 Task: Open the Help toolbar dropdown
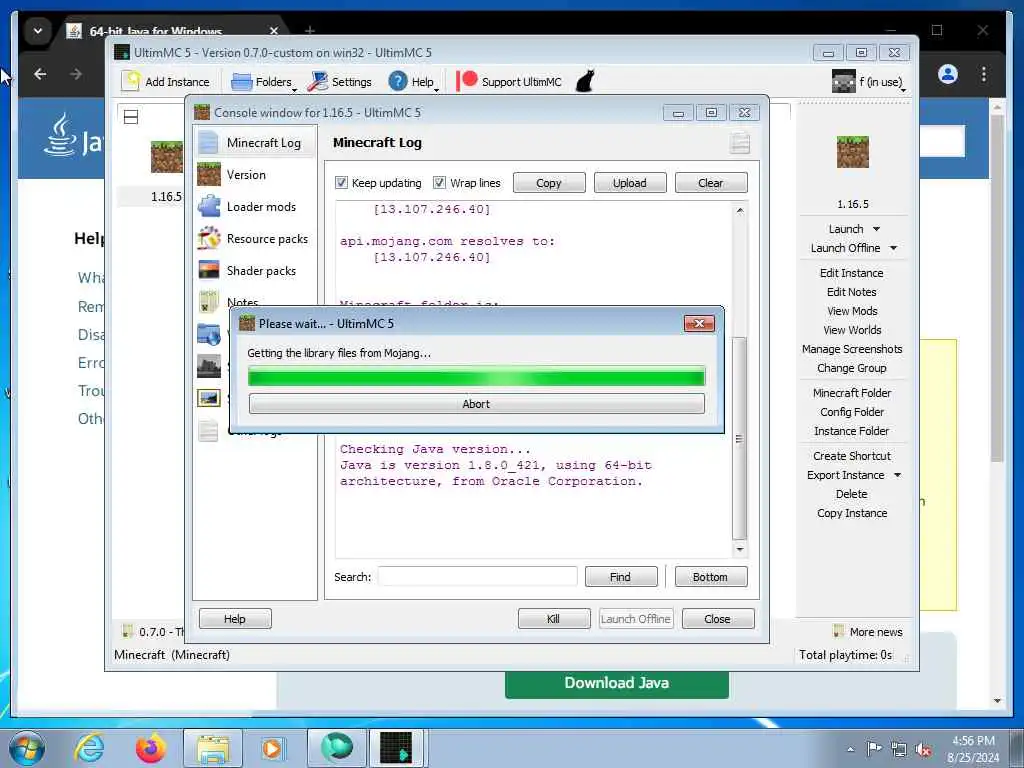[413, 82]
